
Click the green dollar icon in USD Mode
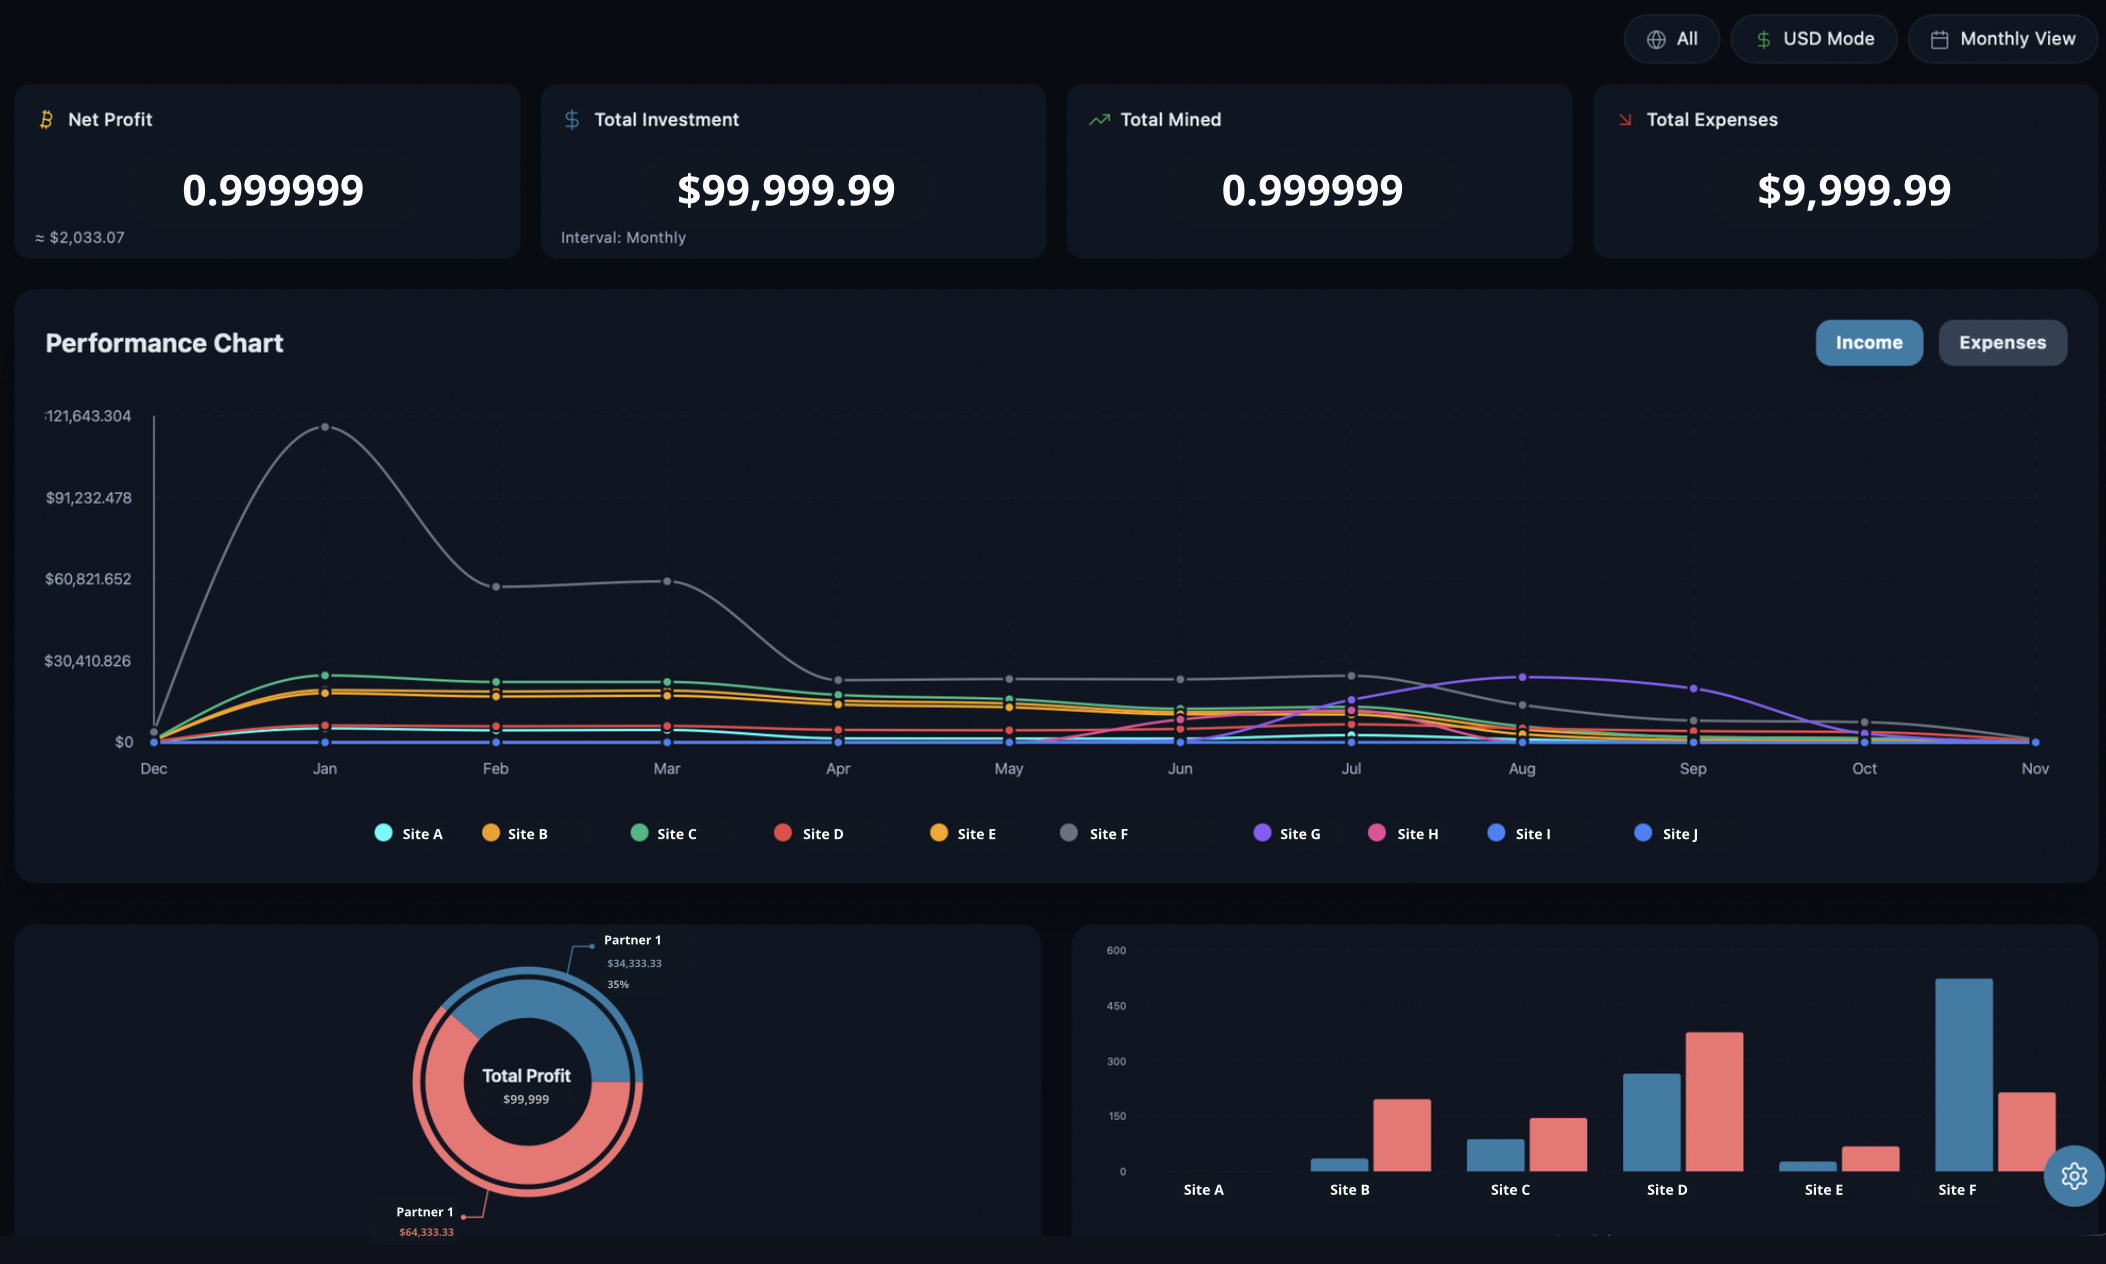(1763, 38)
